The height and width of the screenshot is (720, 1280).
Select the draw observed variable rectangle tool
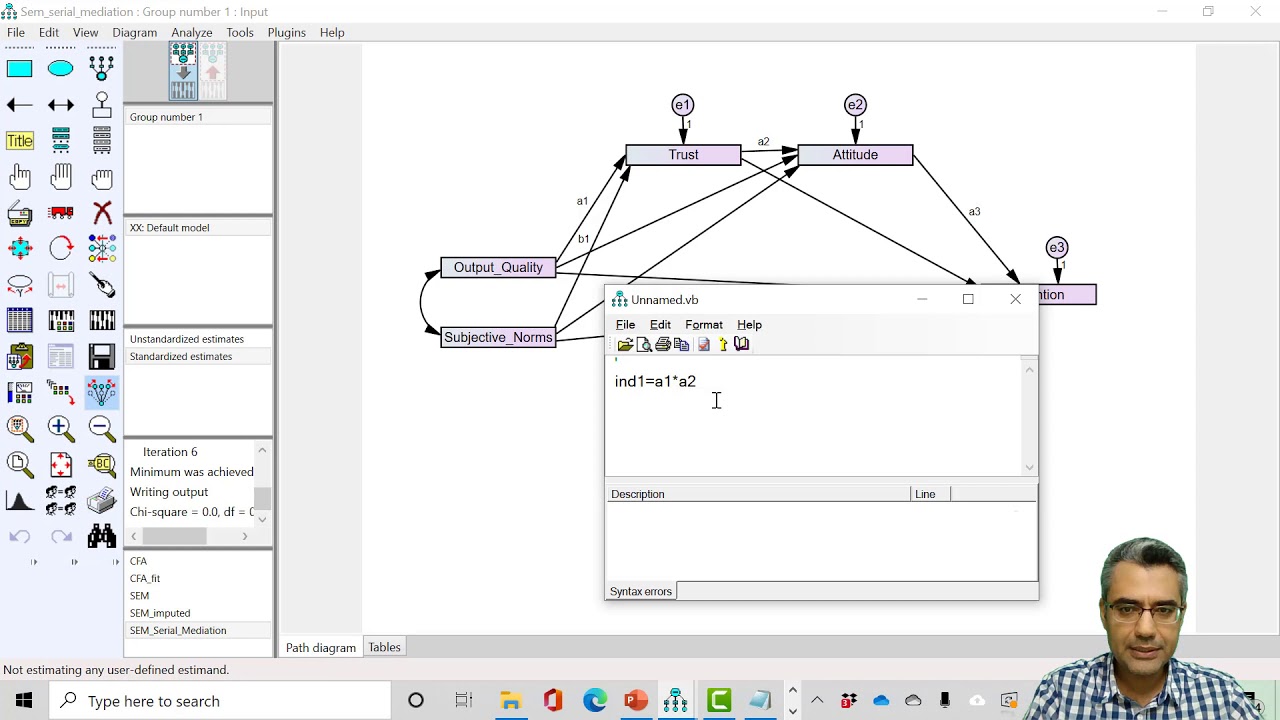(20, 68)
